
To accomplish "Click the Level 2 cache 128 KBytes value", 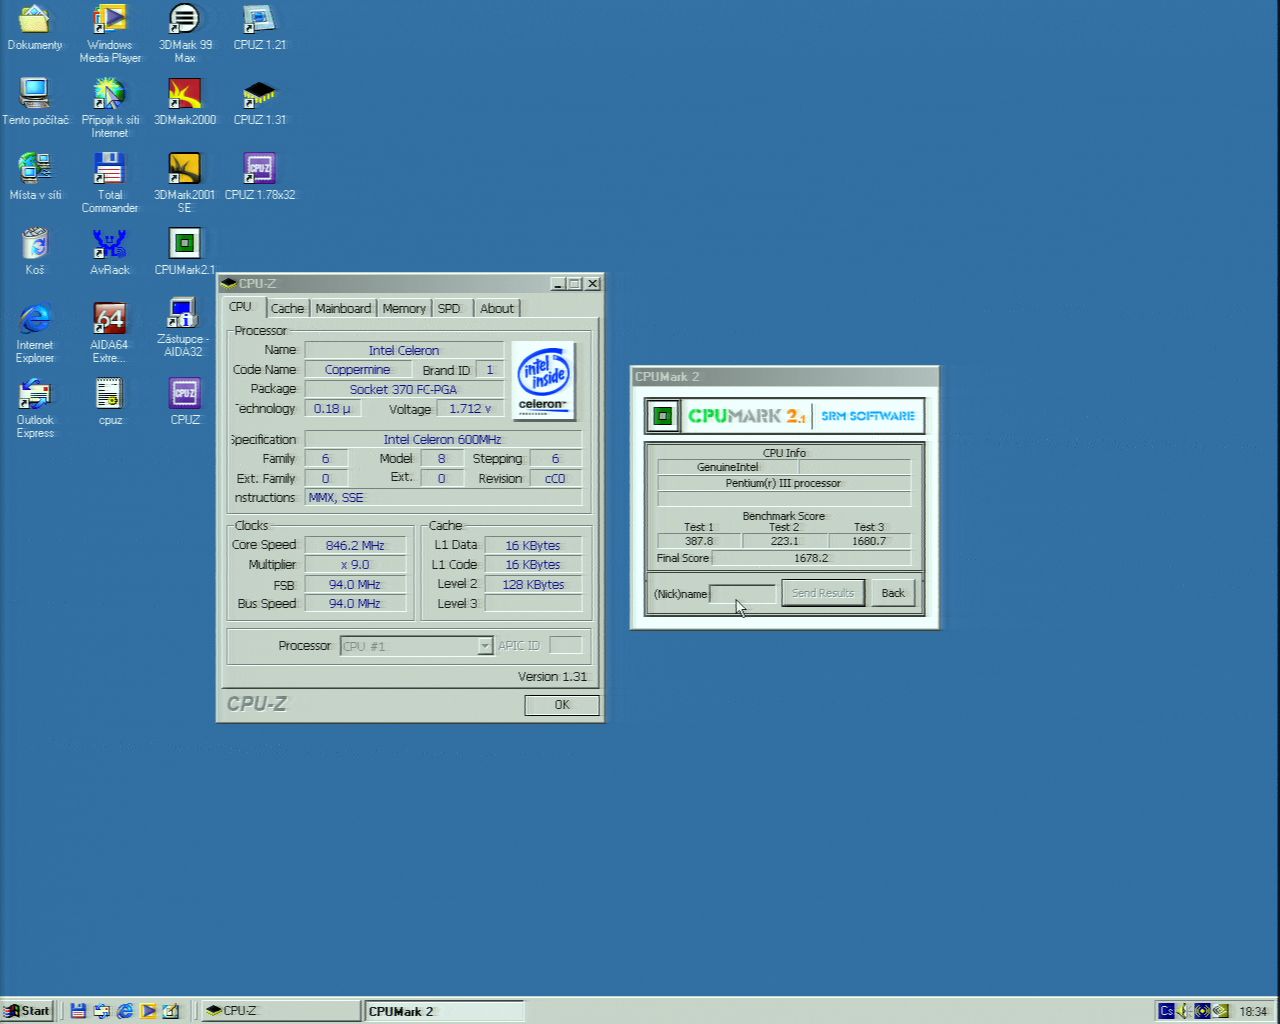I will click(533, 584).
